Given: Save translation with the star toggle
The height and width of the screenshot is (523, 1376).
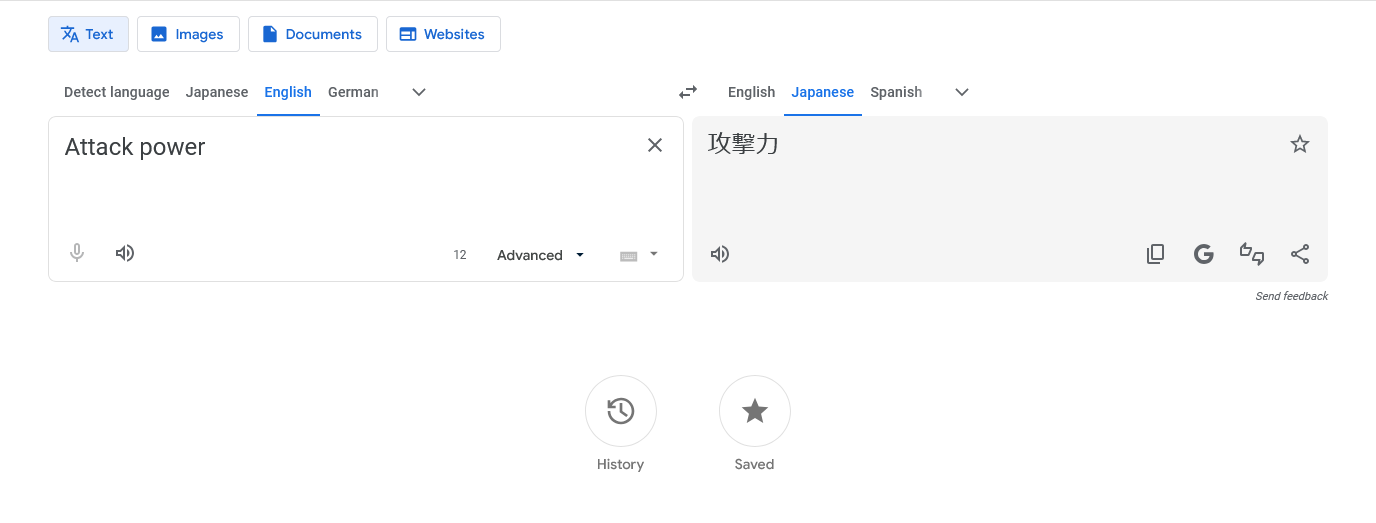Looking at the screenshot, I should click(x=1300, y=144).
